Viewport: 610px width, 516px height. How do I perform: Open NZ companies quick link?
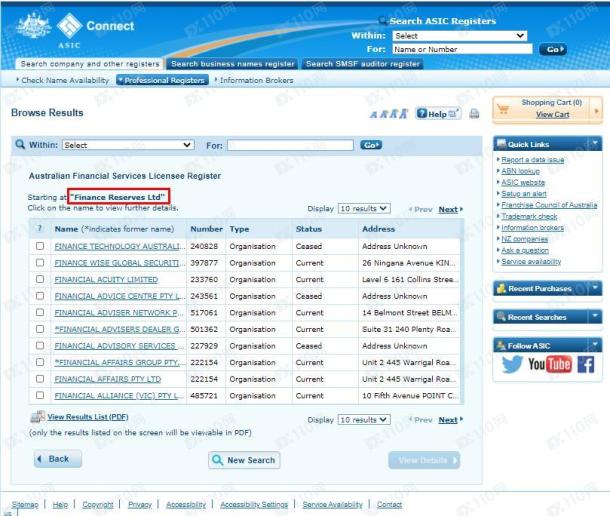point(524,239)
